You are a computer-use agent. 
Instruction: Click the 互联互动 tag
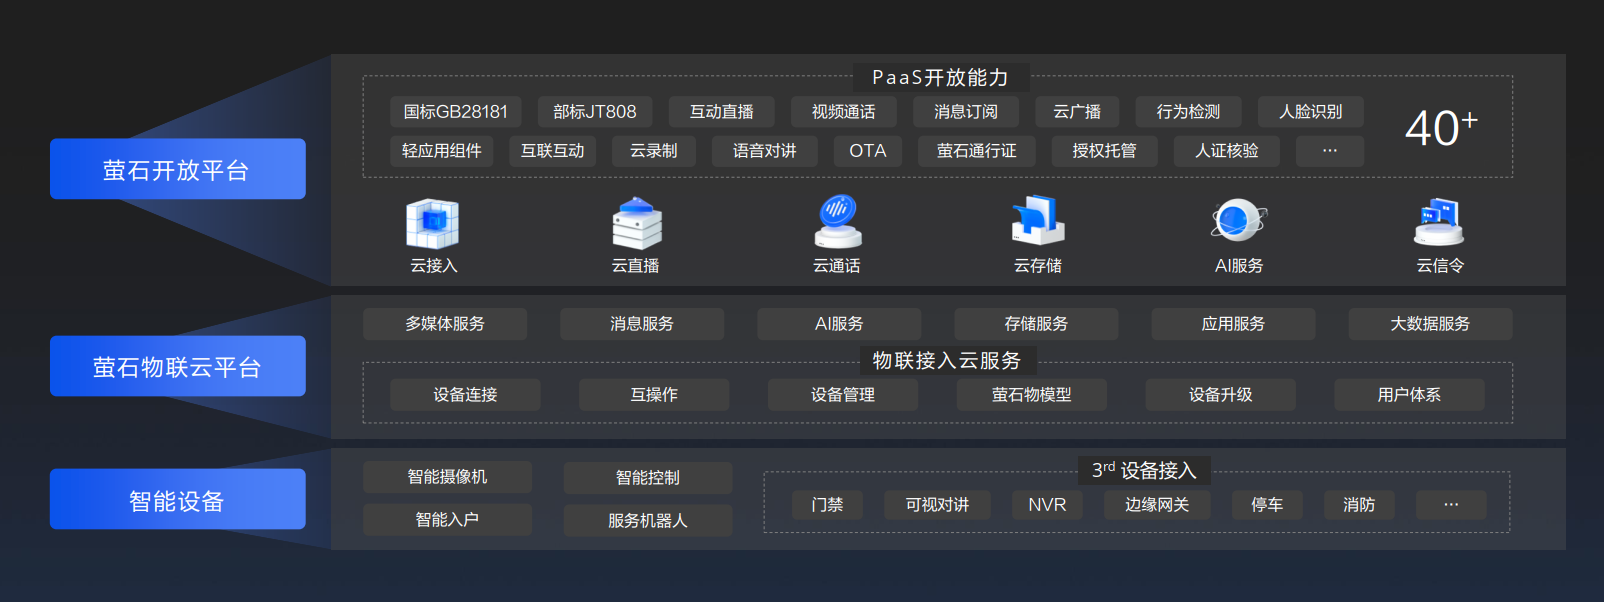pos(553,151)
